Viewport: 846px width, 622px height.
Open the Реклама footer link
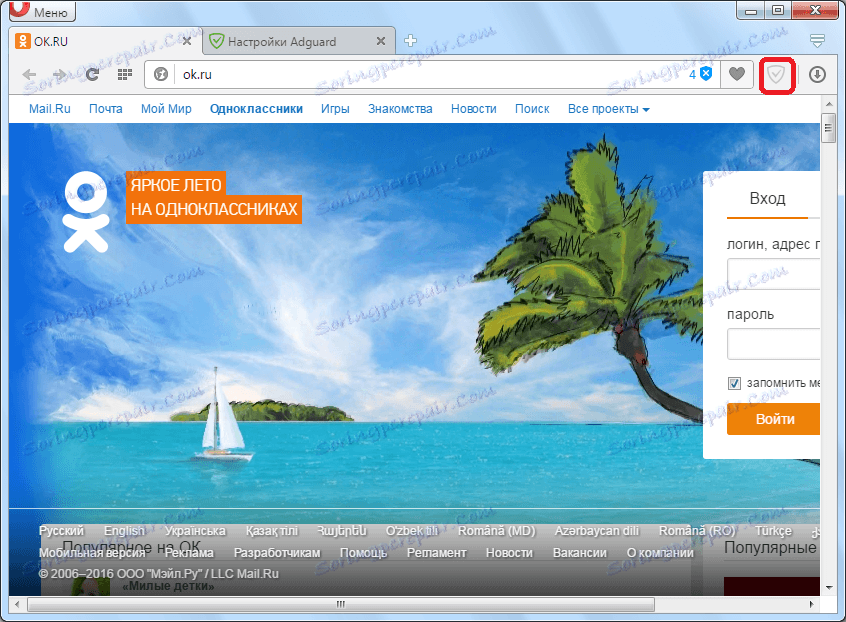pos(189,553)
